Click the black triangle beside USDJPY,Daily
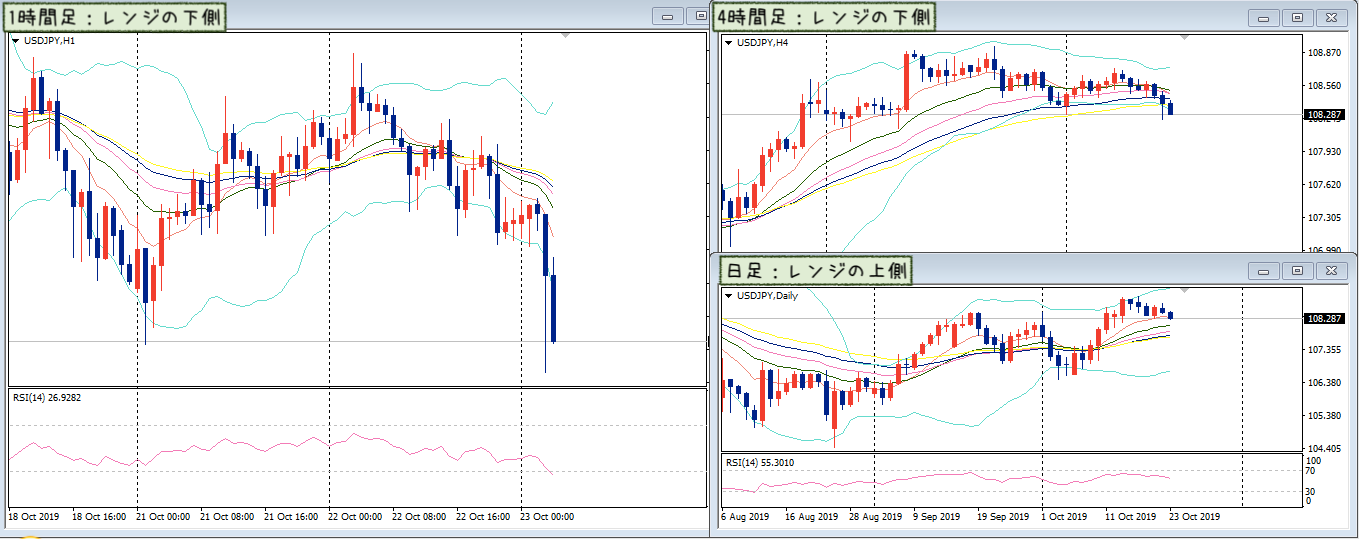 pyautogui.click(x=728, y=296)
